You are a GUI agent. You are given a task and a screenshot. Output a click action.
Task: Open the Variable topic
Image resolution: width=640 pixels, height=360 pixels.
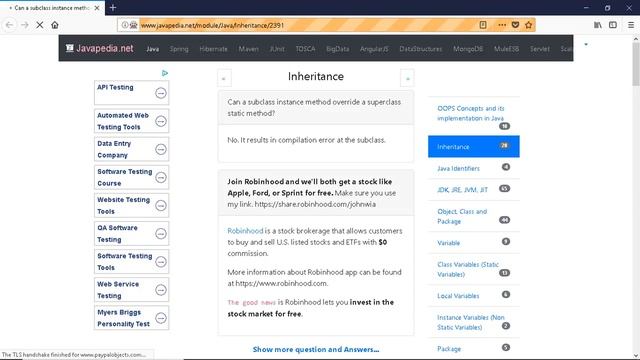coord(449,243)
